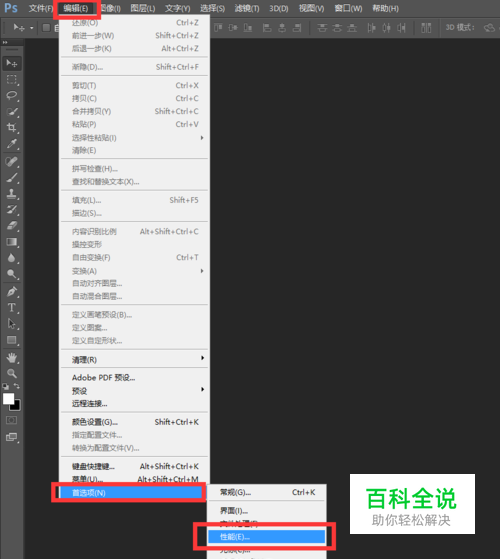Choose 颜色设置(G)... menu entry
This screenshot has width=500, height=559.
[x=134, y=422]
